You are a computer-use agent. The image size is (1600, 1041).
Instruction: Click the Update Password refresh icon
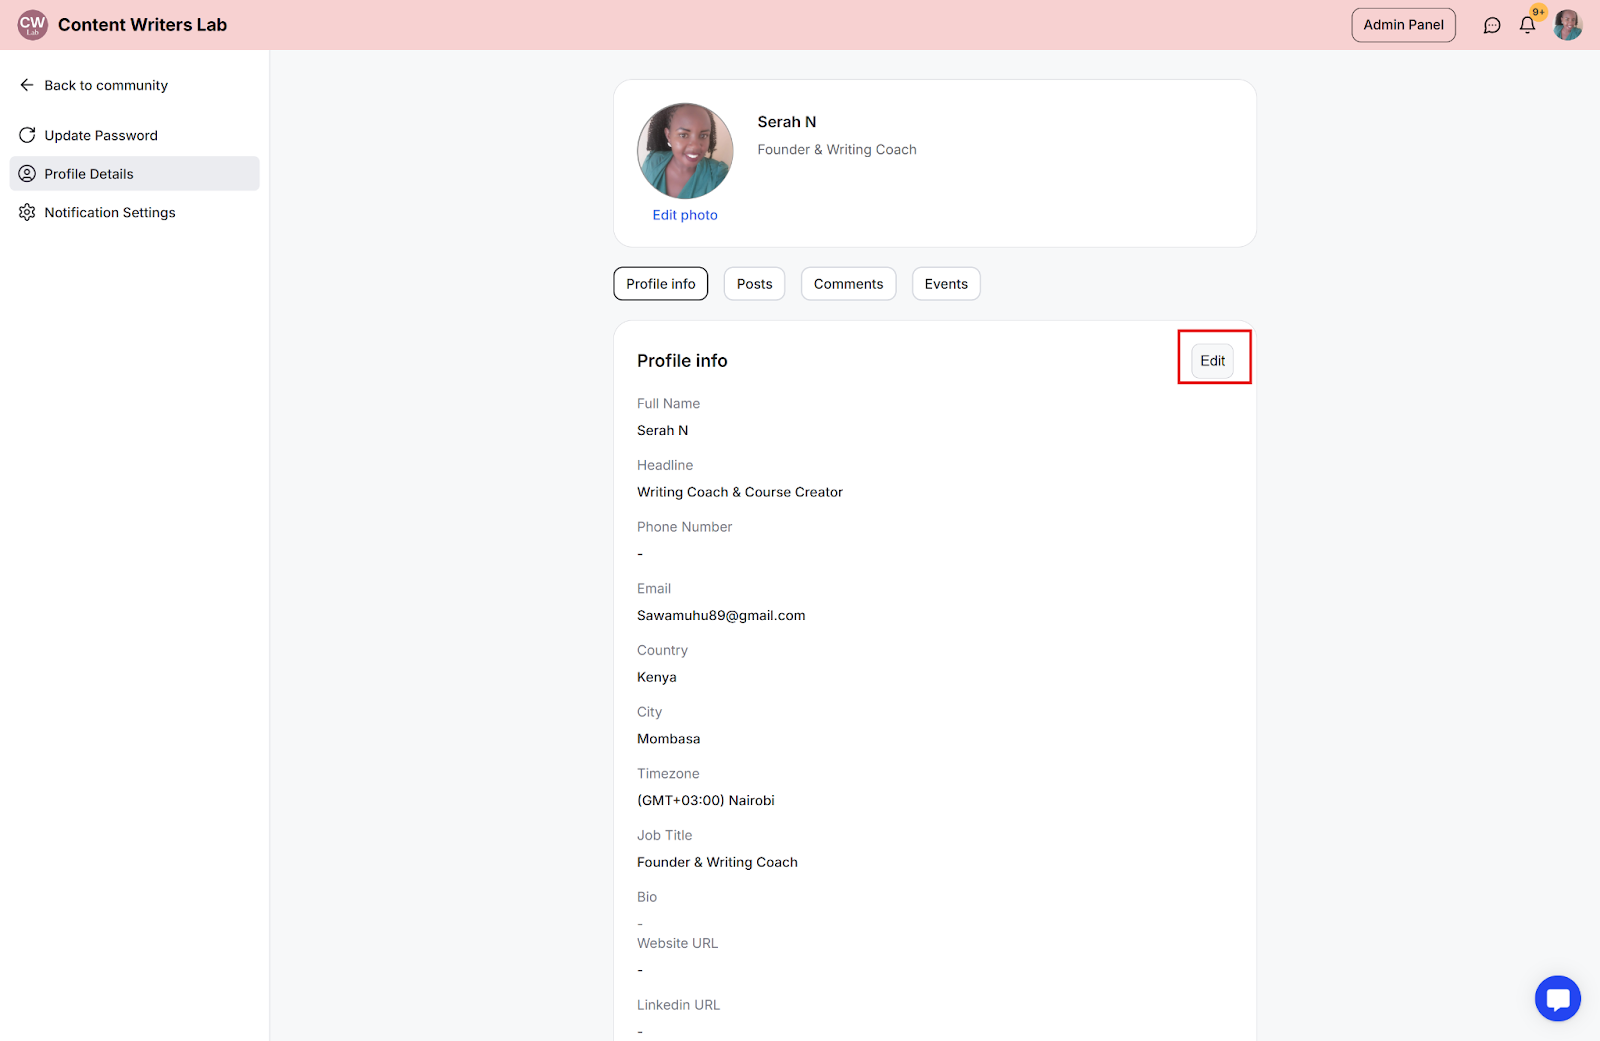point(27,135)
